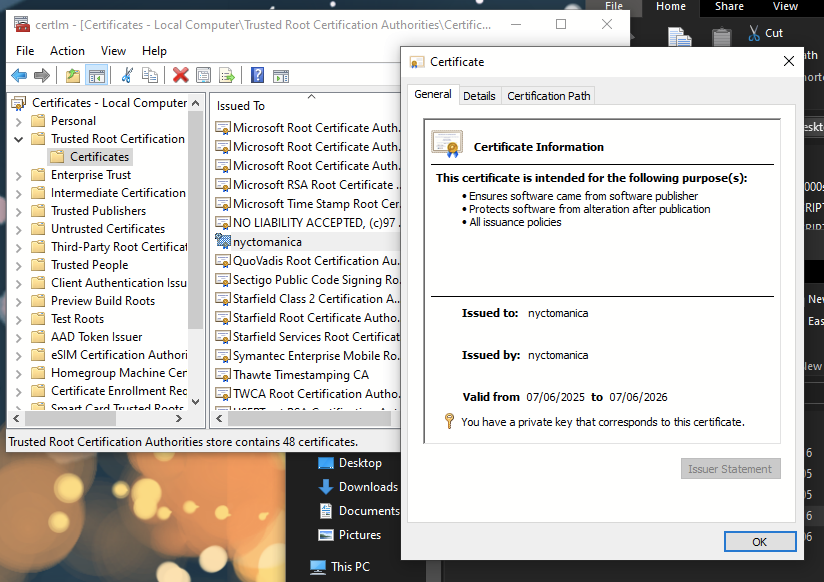This screenshot has height=582, width=824.
Task: Select the Third-Party Root Certification folder
Action: (x=109, y=247)
